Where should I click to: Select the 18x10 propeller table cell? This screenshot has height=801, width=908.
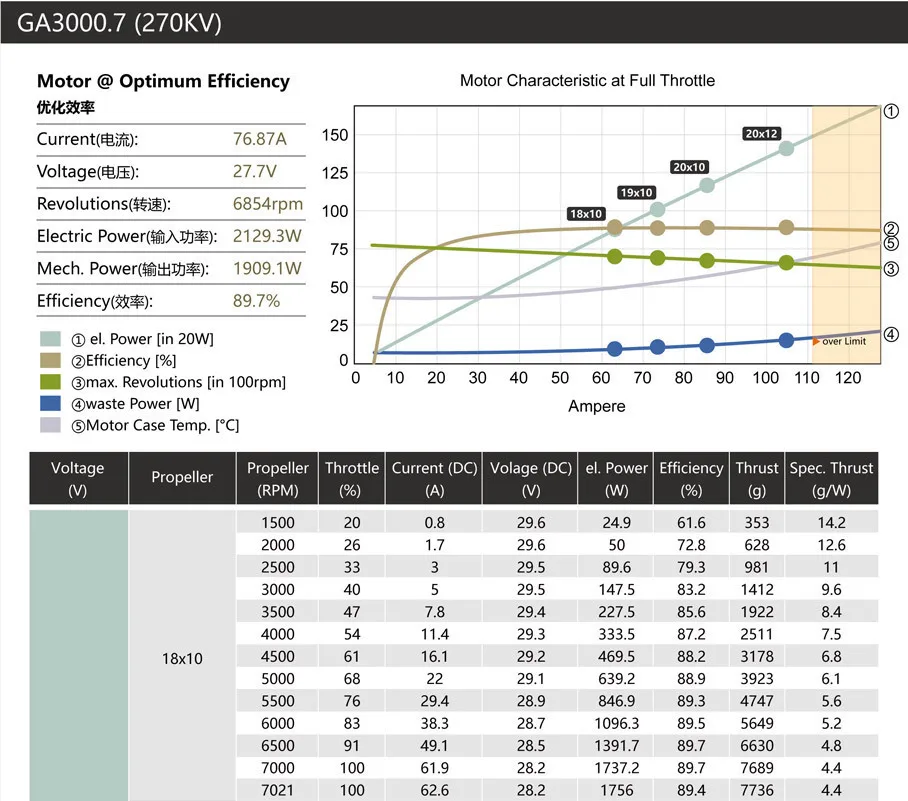click(x=182, y=658)
